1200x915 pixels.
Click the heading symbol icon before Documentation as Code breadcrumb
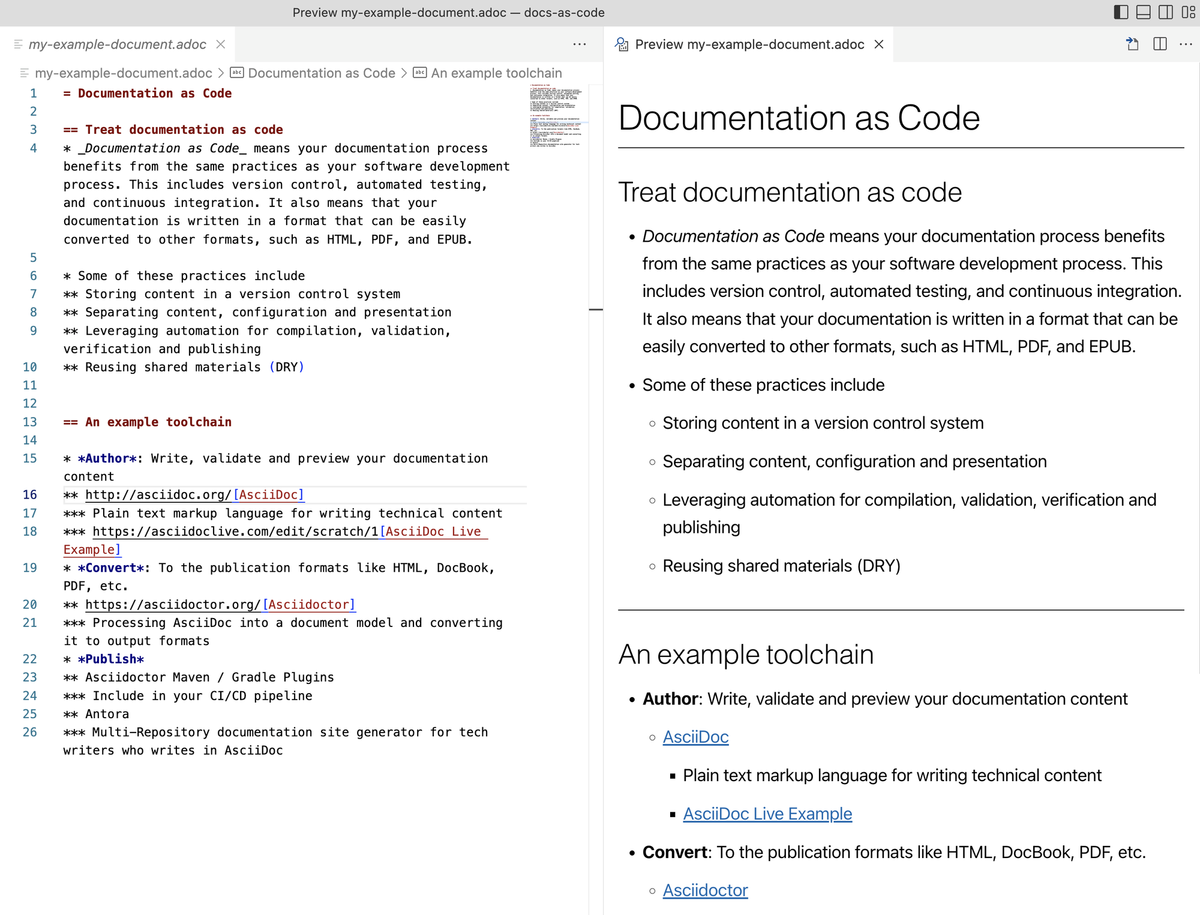(236, 72)
